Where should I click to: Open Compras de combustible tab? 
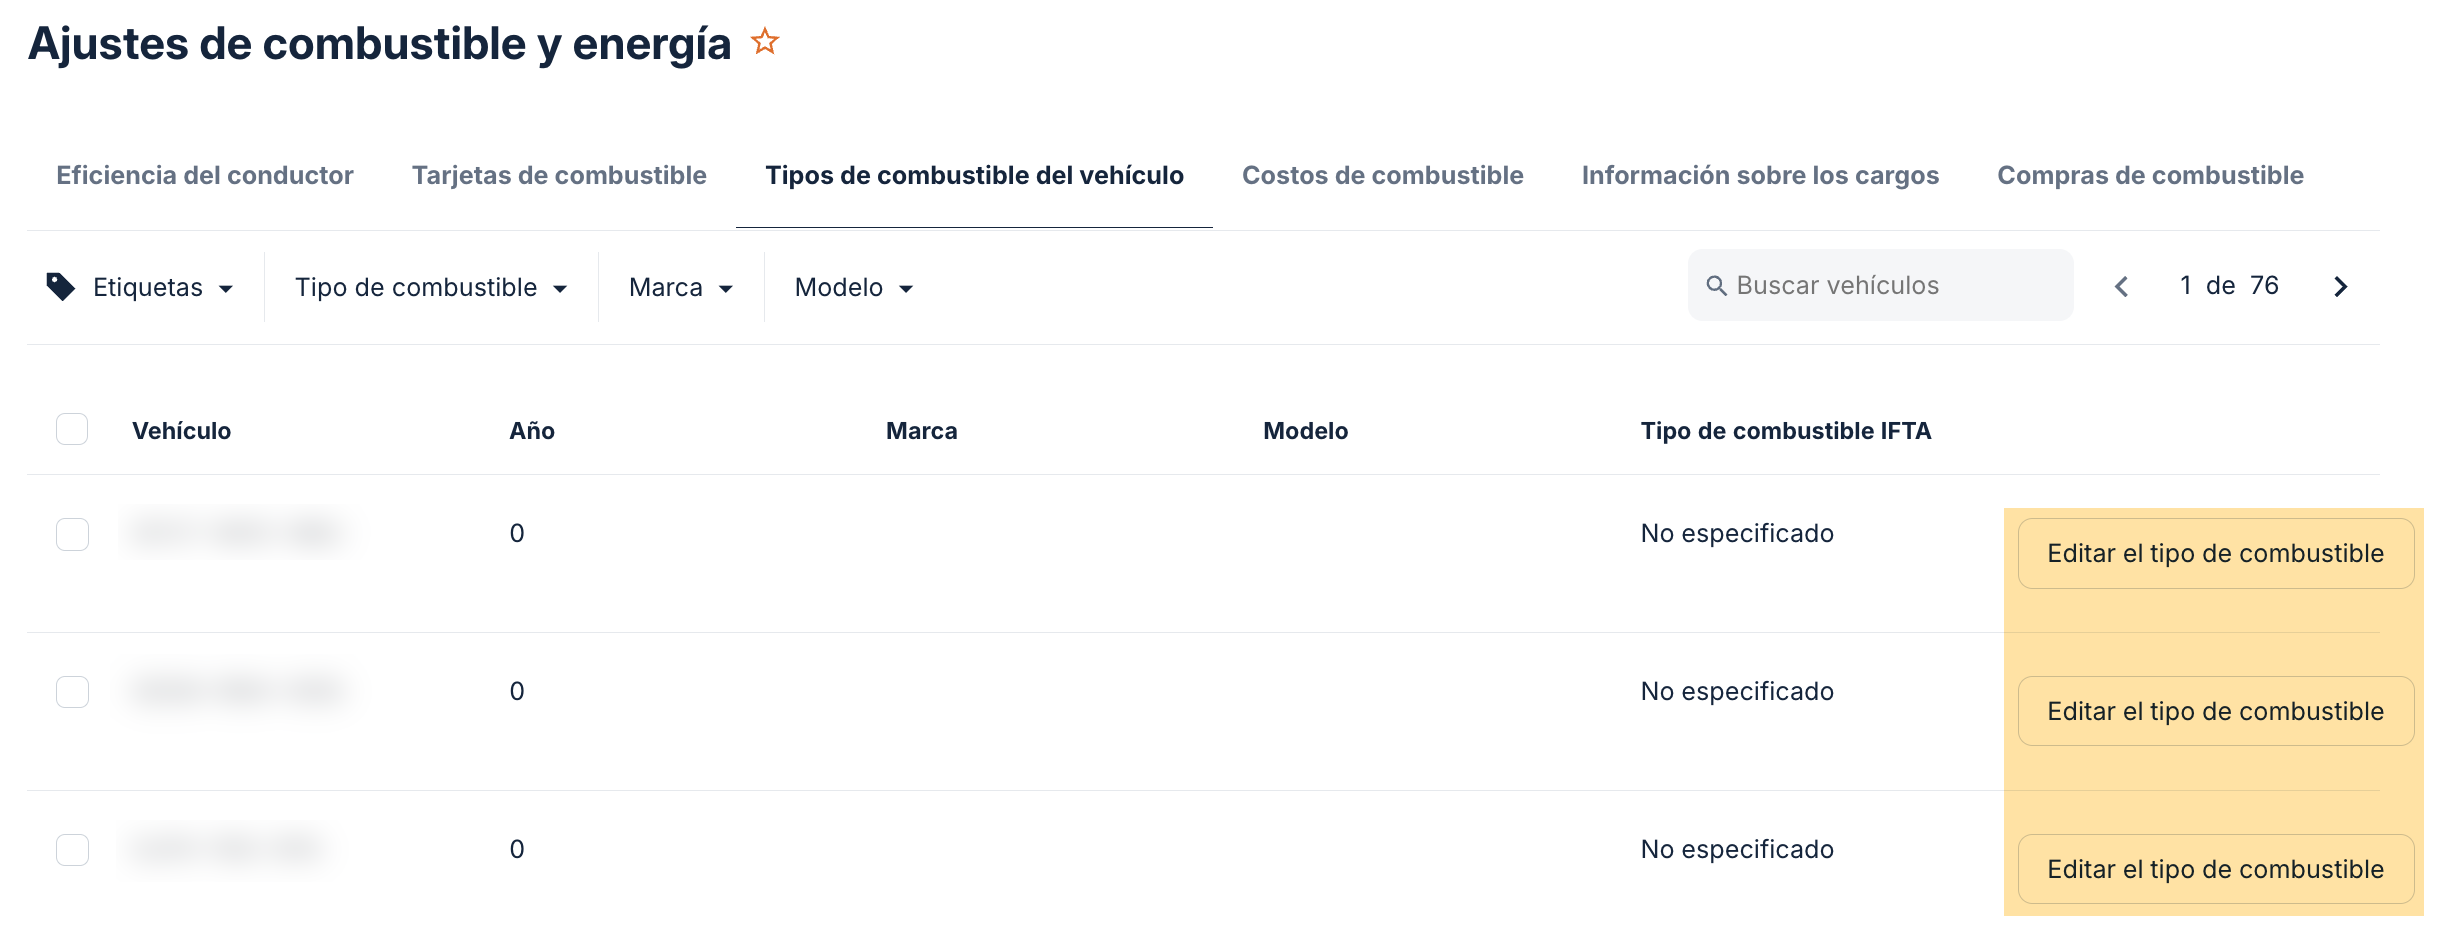(2150, 175)
